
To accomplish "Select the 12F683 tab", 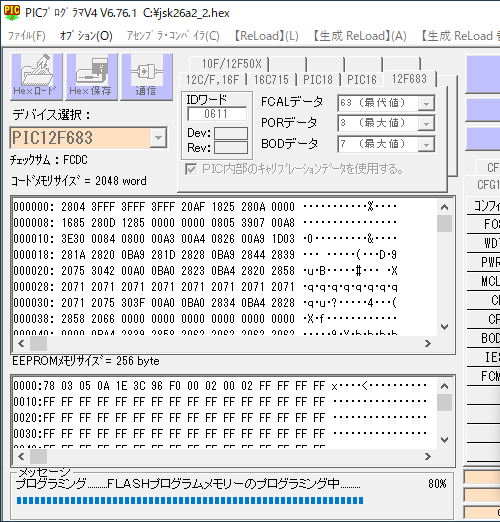I will [409, 79].
